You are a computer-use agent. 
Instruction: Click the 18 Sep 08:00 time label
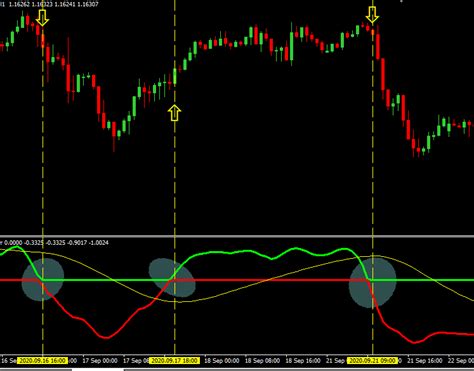pyautogui.click(x=262, y=361)
